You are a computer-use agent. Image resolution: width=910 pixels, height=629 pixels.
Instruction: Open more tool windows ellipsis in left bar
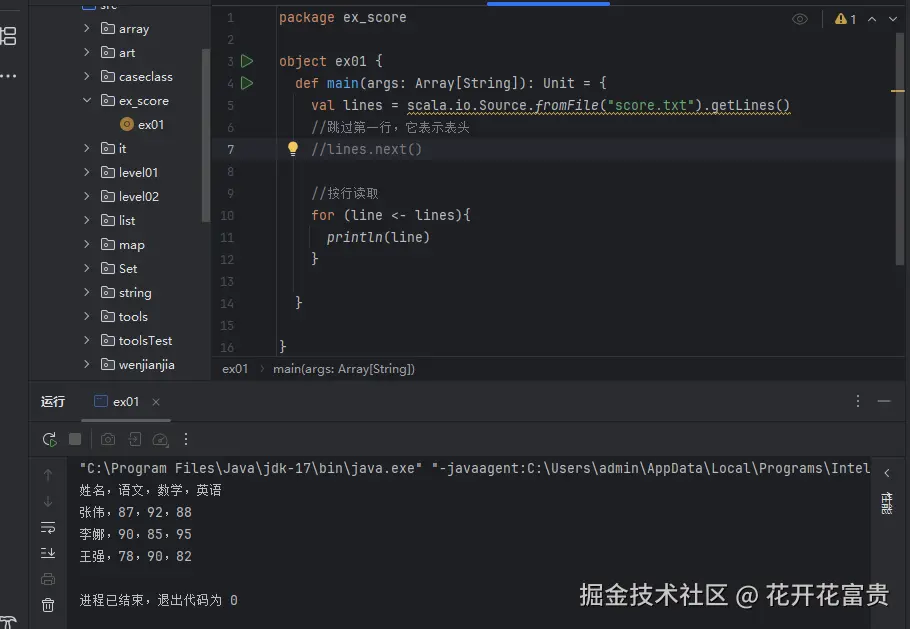(8, 76)
